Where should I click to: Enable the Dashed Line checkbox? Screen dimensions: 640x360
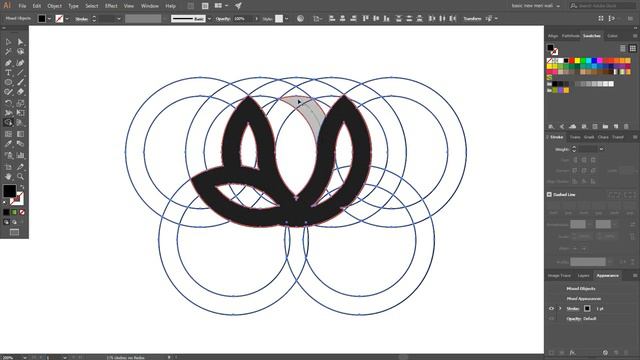tap(549, 195)
